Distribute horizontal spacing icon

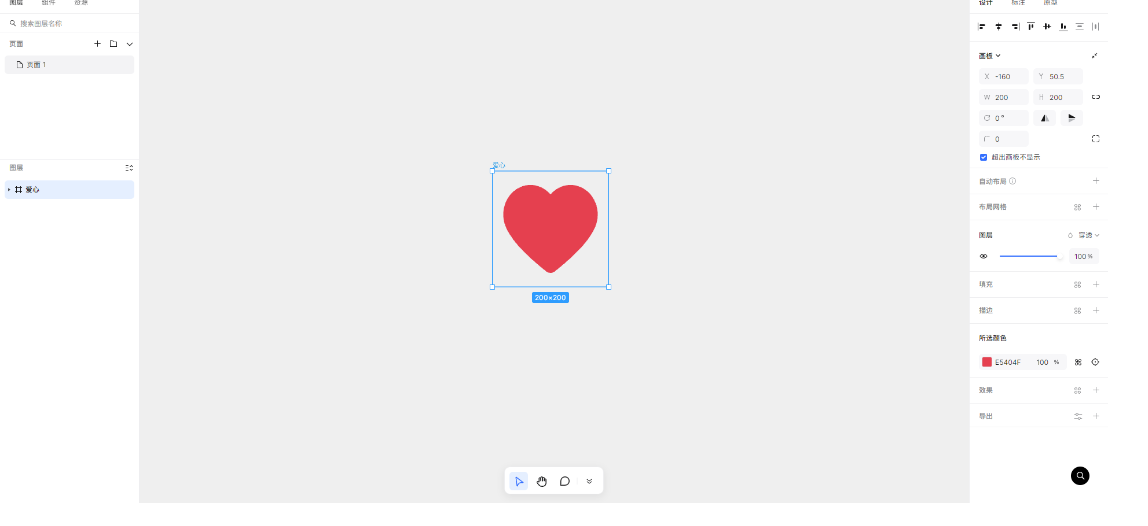(1095, 26)
